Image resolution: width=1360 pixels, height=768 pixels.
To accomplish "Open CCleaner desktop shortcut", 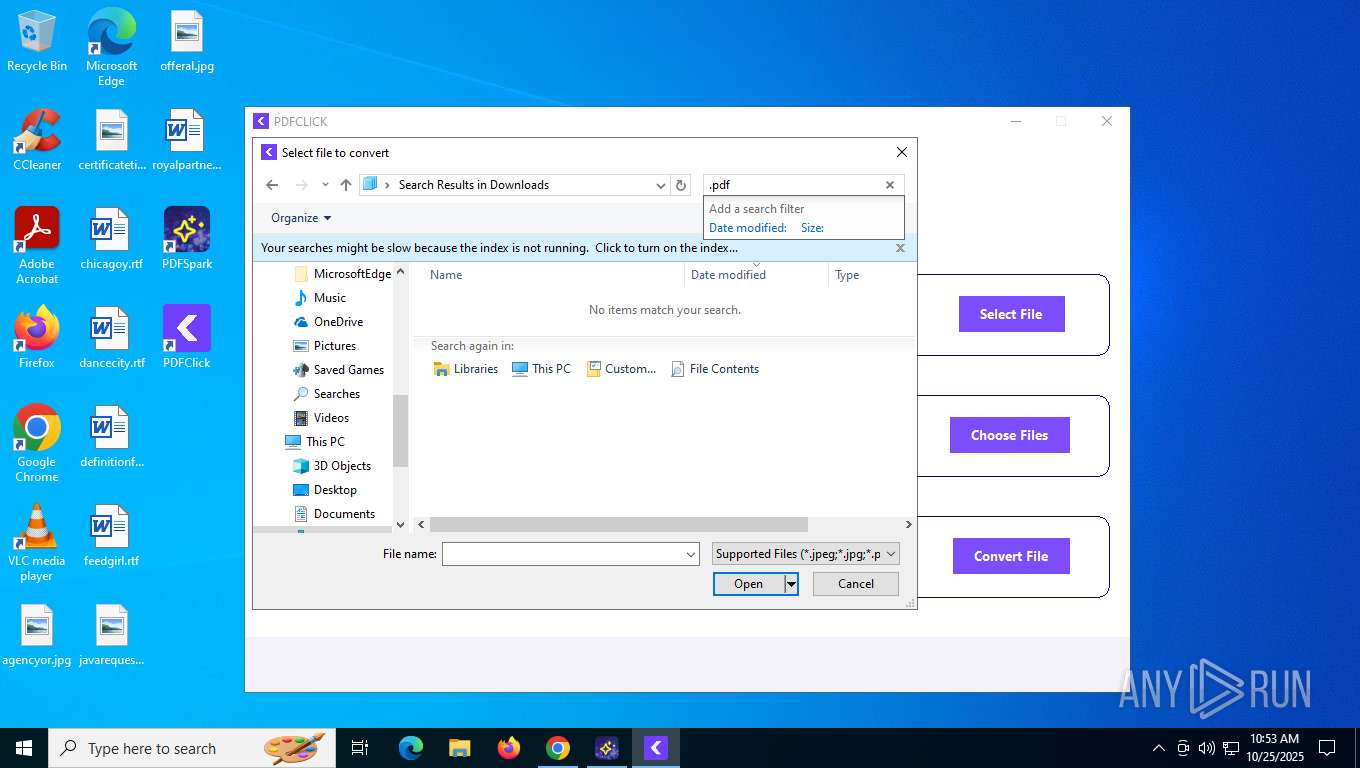I will pyautogui.click(x=37, y=140).
